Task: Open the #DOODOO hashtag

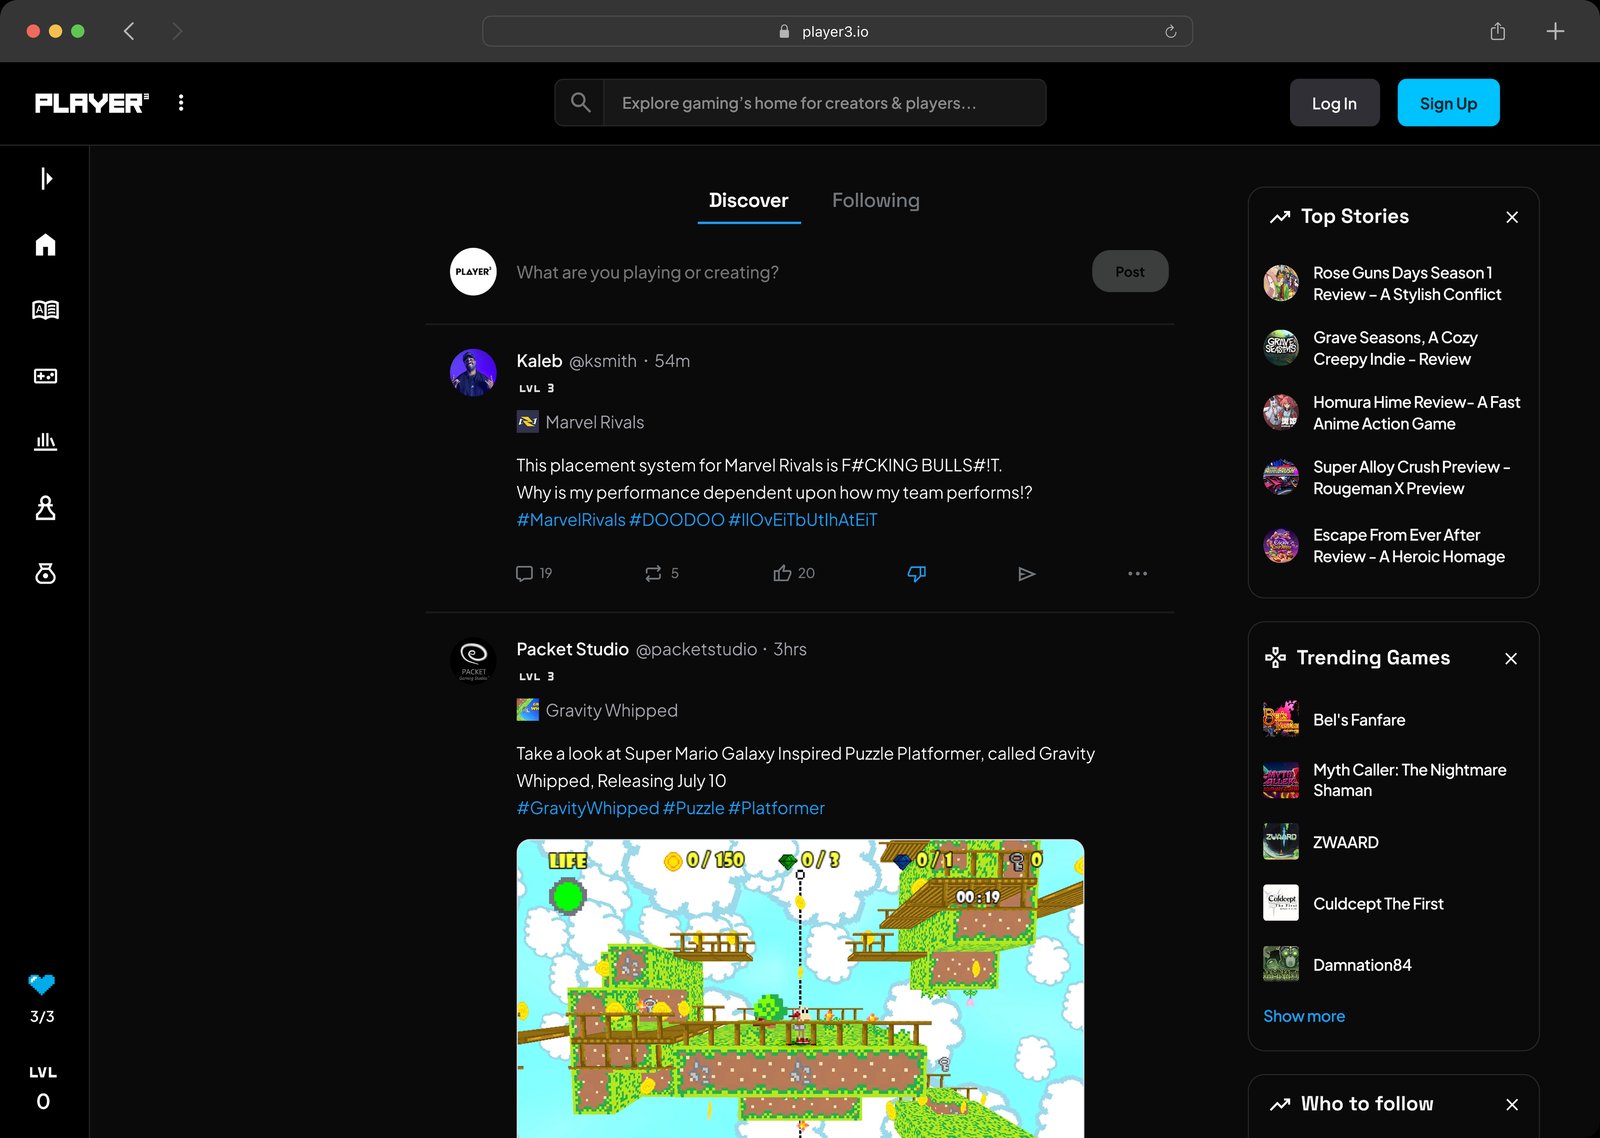Action: (x=677, y=520)
